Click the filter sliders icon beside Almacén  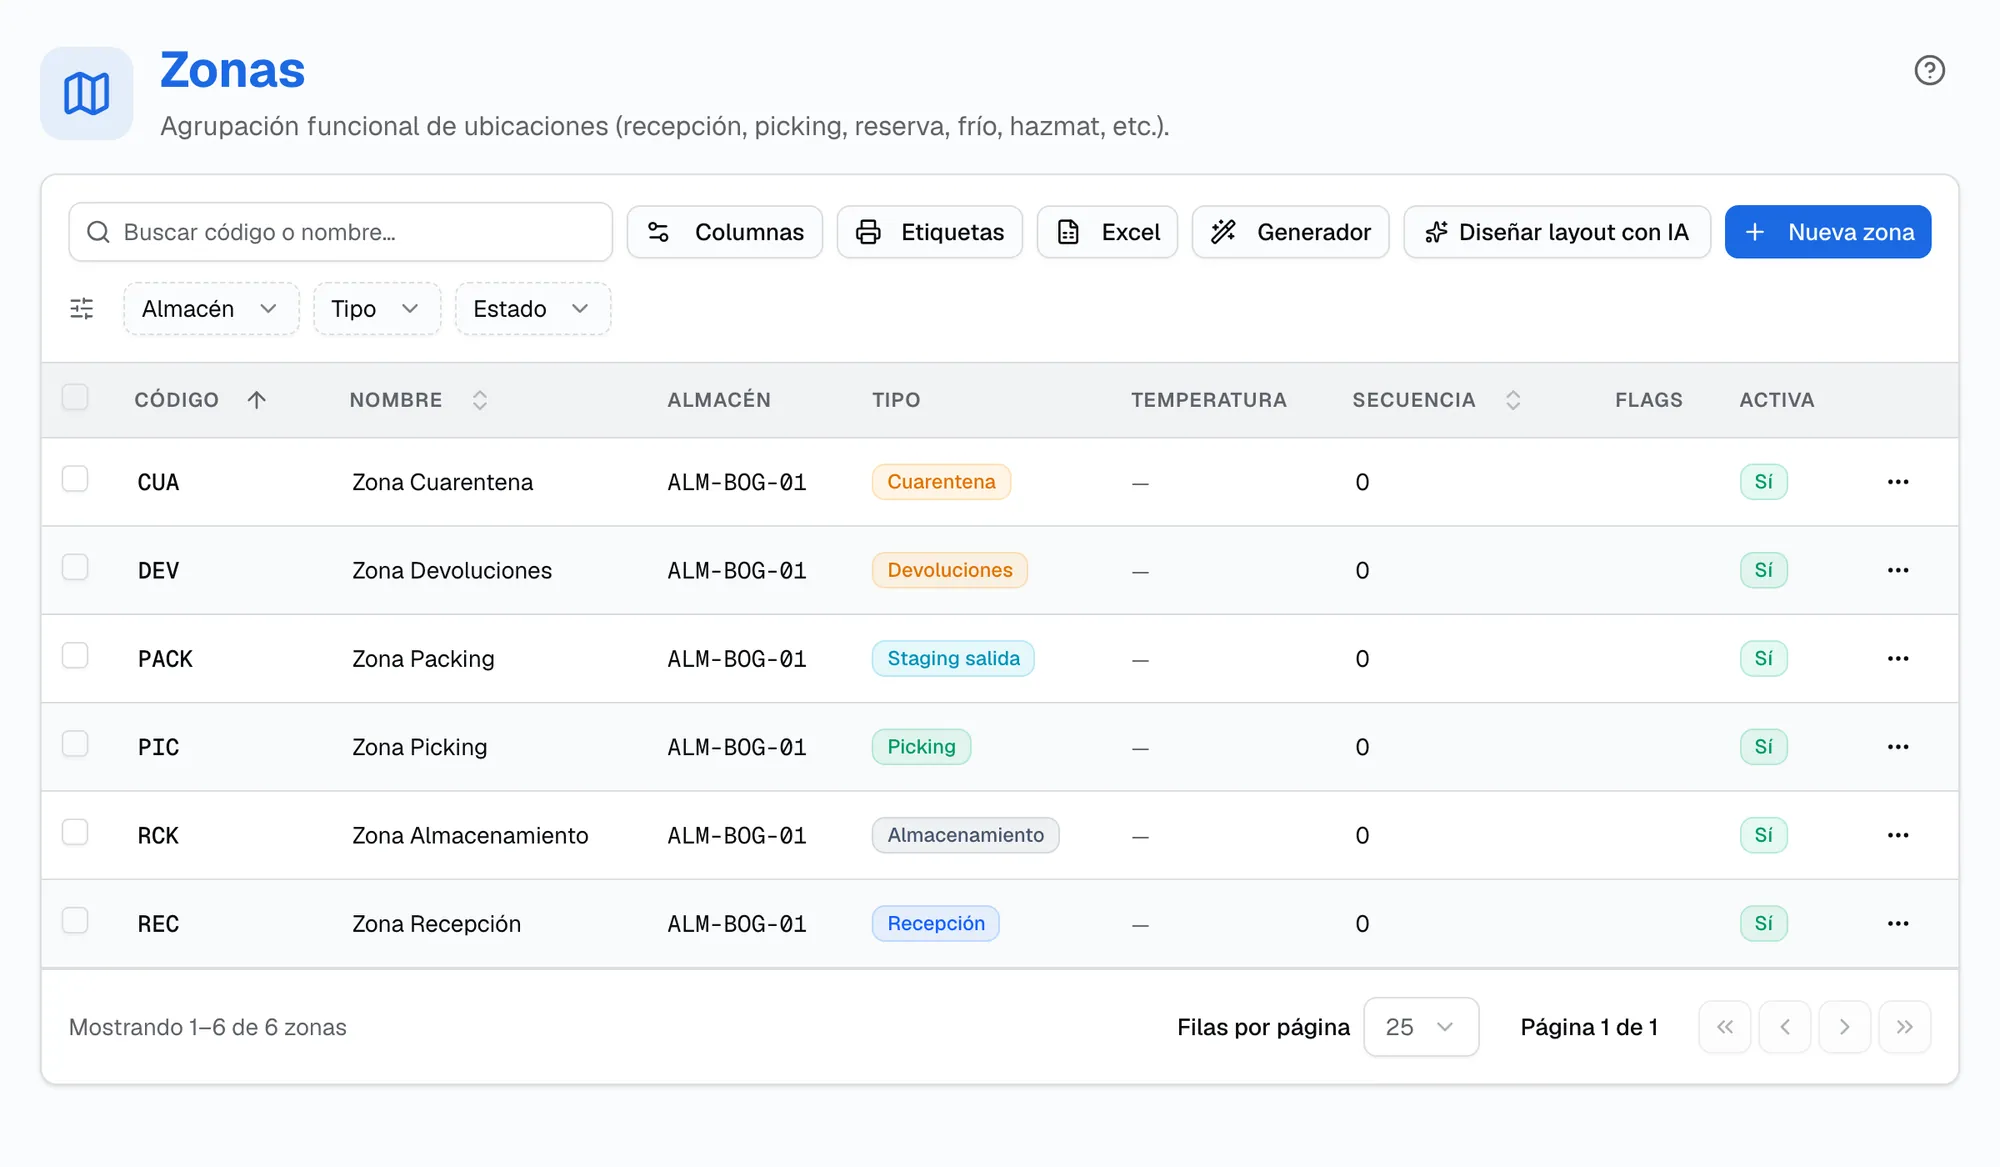pos(82,309)
